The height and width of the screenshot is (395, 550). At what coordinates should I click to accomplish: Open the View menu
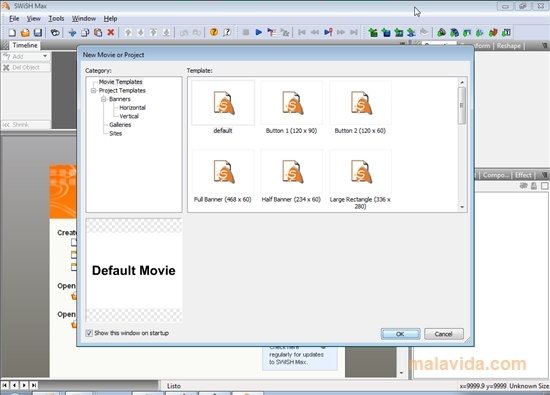pos(34,19)
